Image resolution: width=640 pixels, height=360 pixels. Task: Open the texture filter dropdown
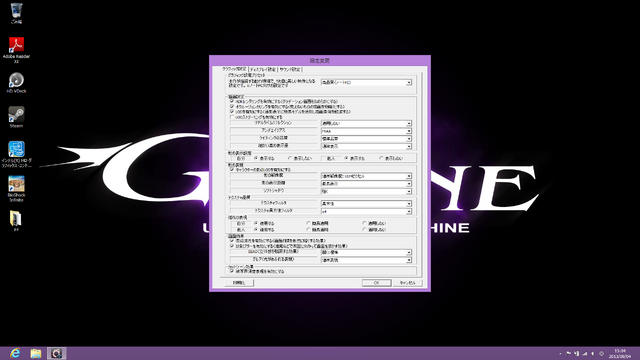coord(366,204)
